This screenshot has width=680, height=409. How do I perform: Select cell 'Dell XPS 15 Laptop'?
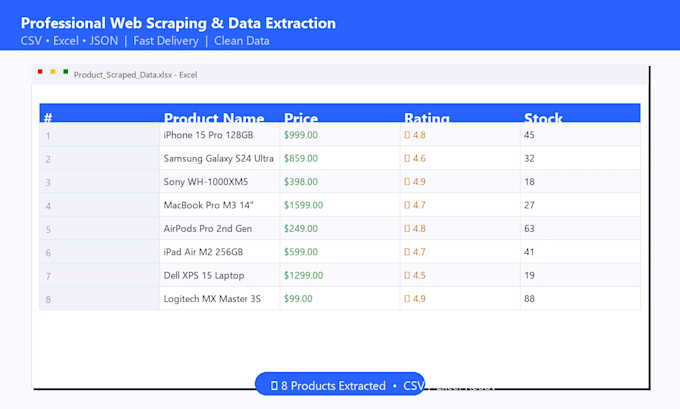point(219,275)
